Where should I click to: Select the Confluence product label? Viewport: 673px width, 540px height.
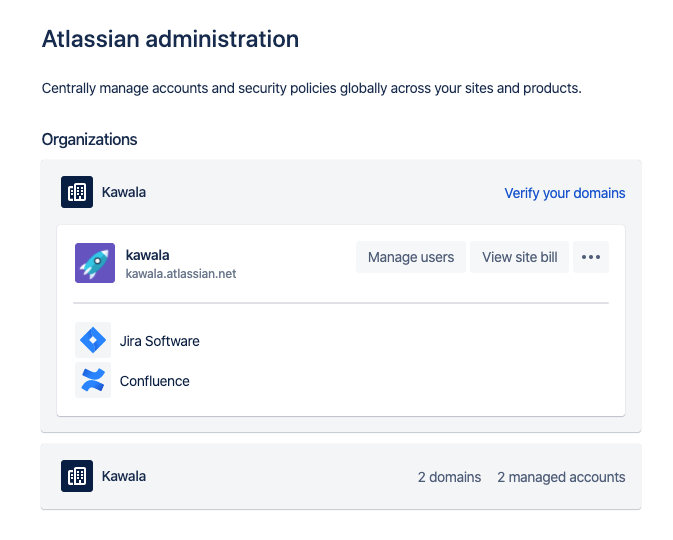point(155,381)
